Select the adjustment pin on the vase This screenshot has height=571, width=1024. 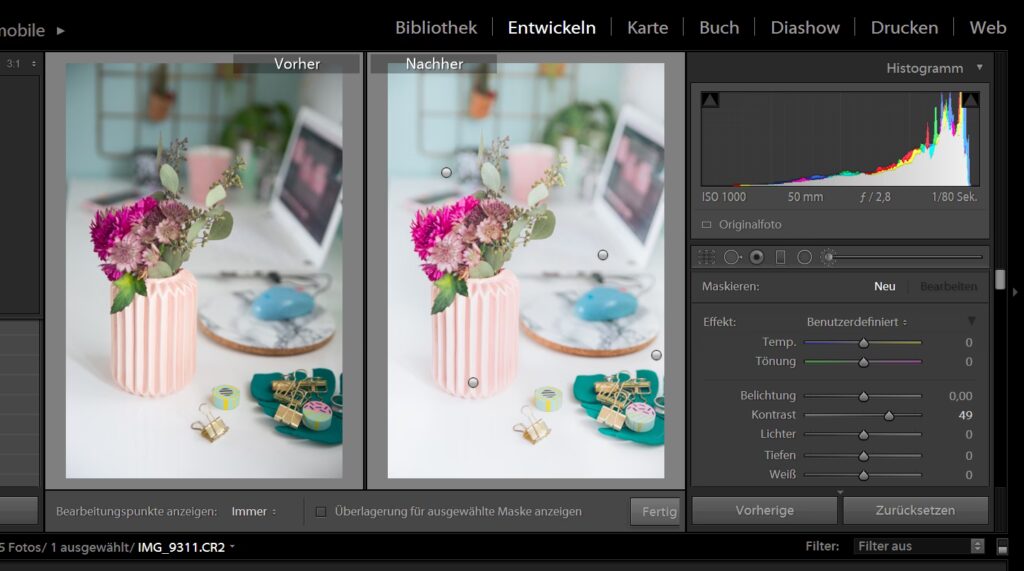(473, 382)
